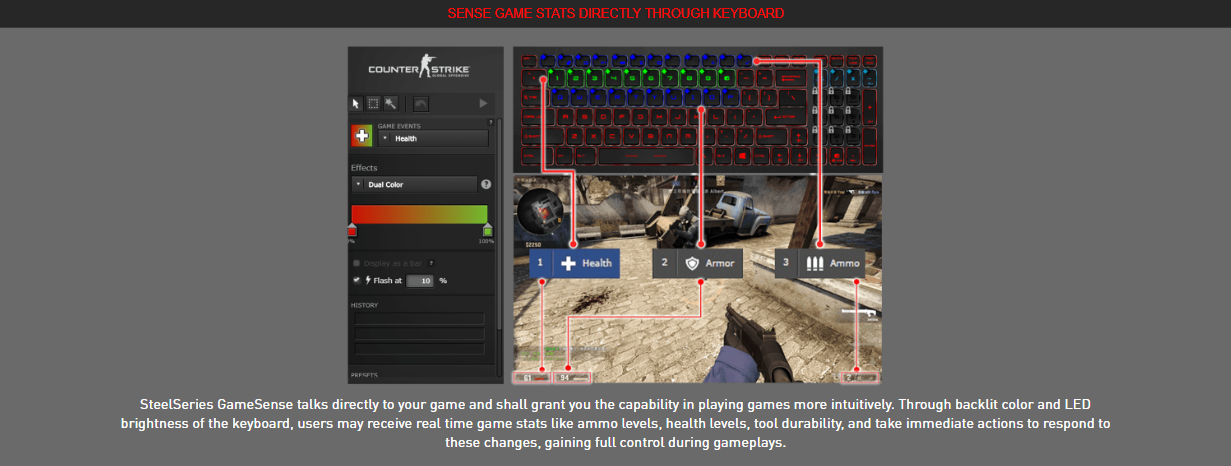The width and height of the screenshot is (1231, 466).
Task: Open the Dual Color effects dropdown
Action: (x=414, y=185)
